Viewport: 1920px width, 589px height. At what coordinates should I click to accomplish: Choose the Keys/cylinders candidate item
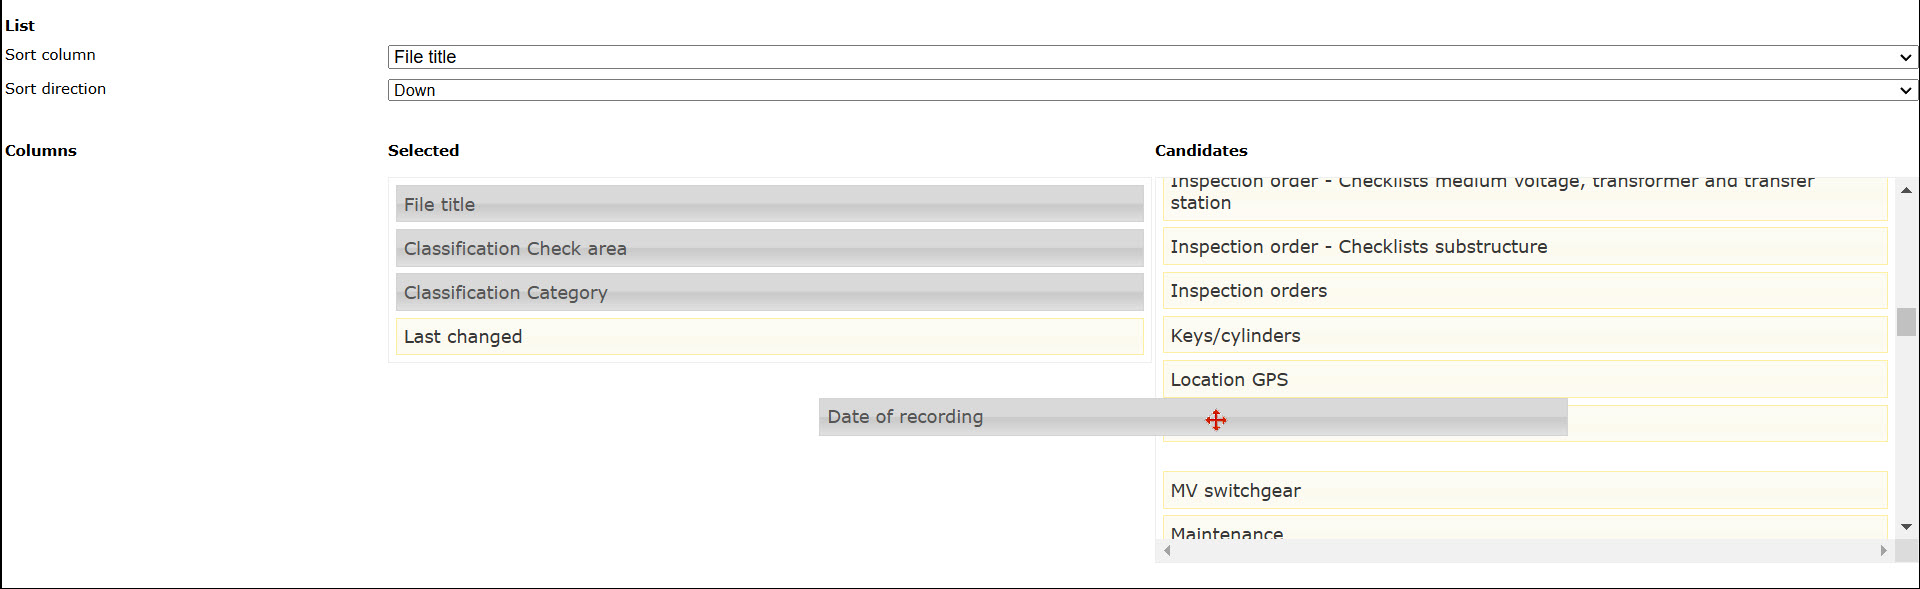tap(1525, 335)
